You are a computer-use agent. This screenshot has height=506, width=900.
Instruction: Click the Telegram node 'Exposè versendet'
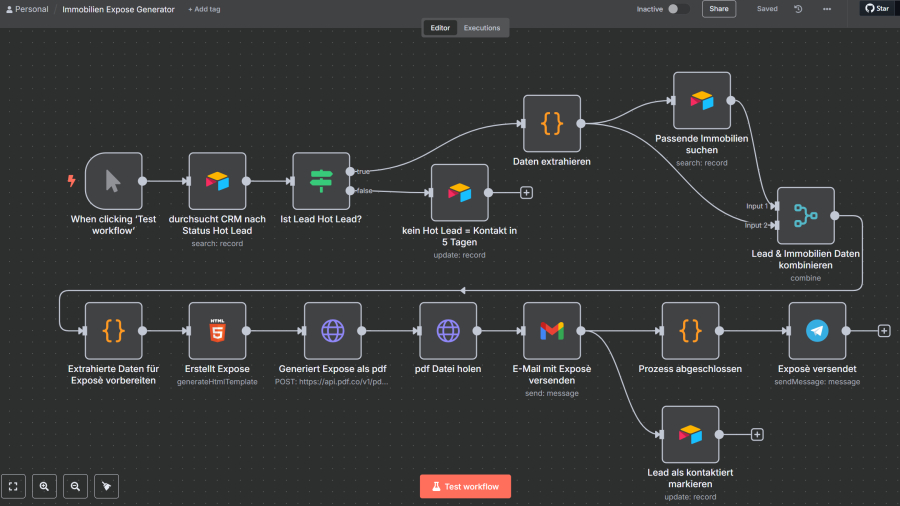click(x=817, y=330)
